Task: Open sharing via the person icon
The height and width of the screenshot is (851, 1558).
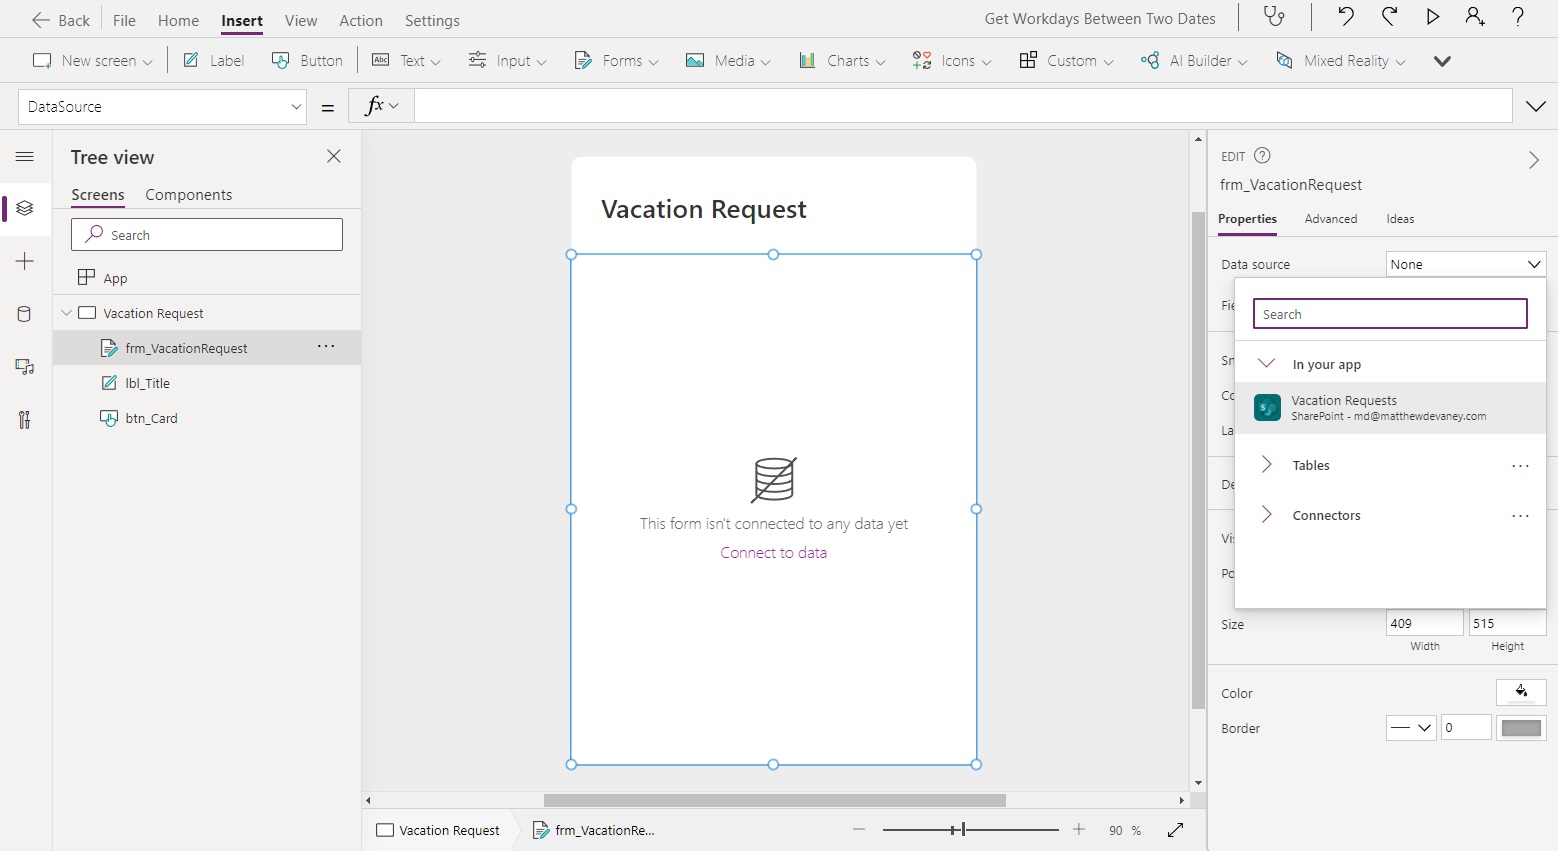Action: 1476,17
